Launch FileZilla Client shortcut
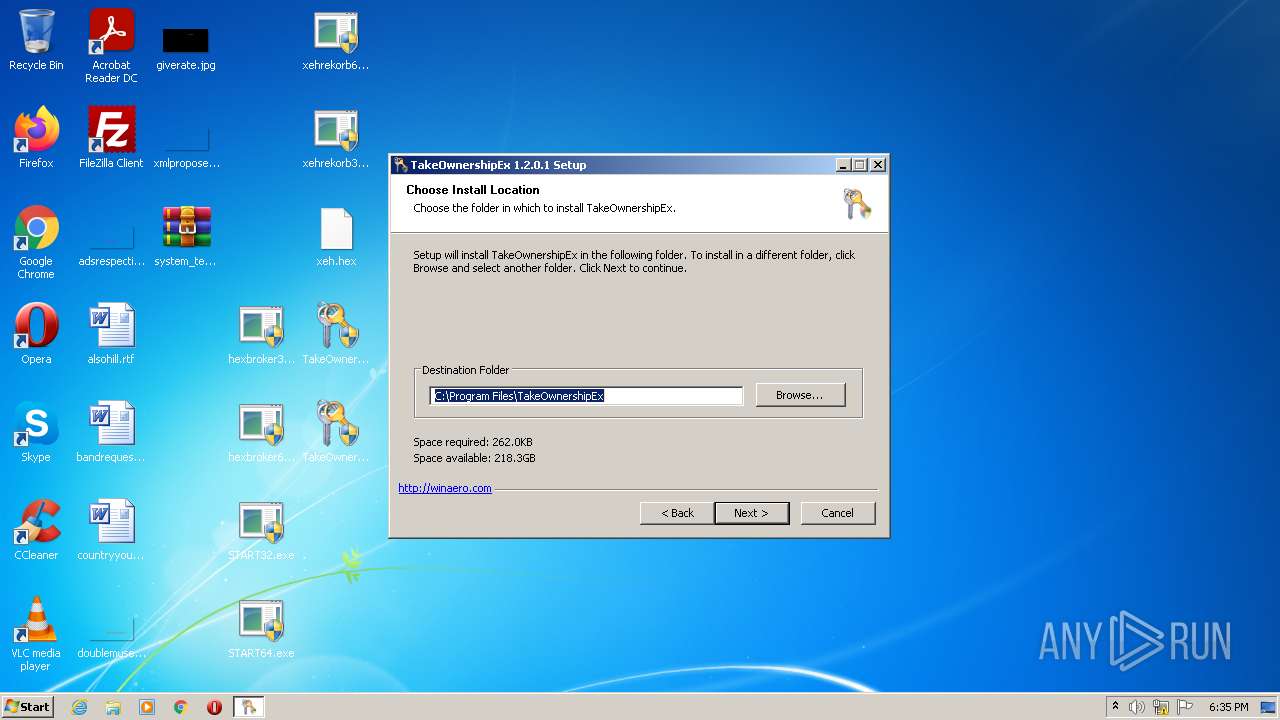 pyautogui.click(x=111, y=138)
